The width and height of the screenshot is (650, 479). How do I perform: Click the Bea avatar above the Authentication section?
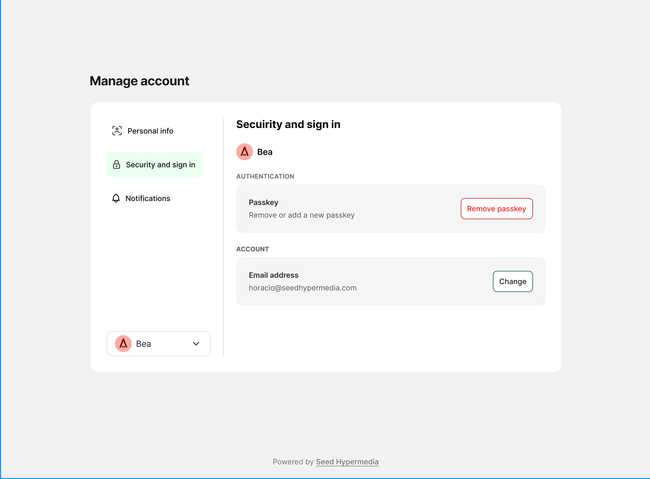click(244, 152)
